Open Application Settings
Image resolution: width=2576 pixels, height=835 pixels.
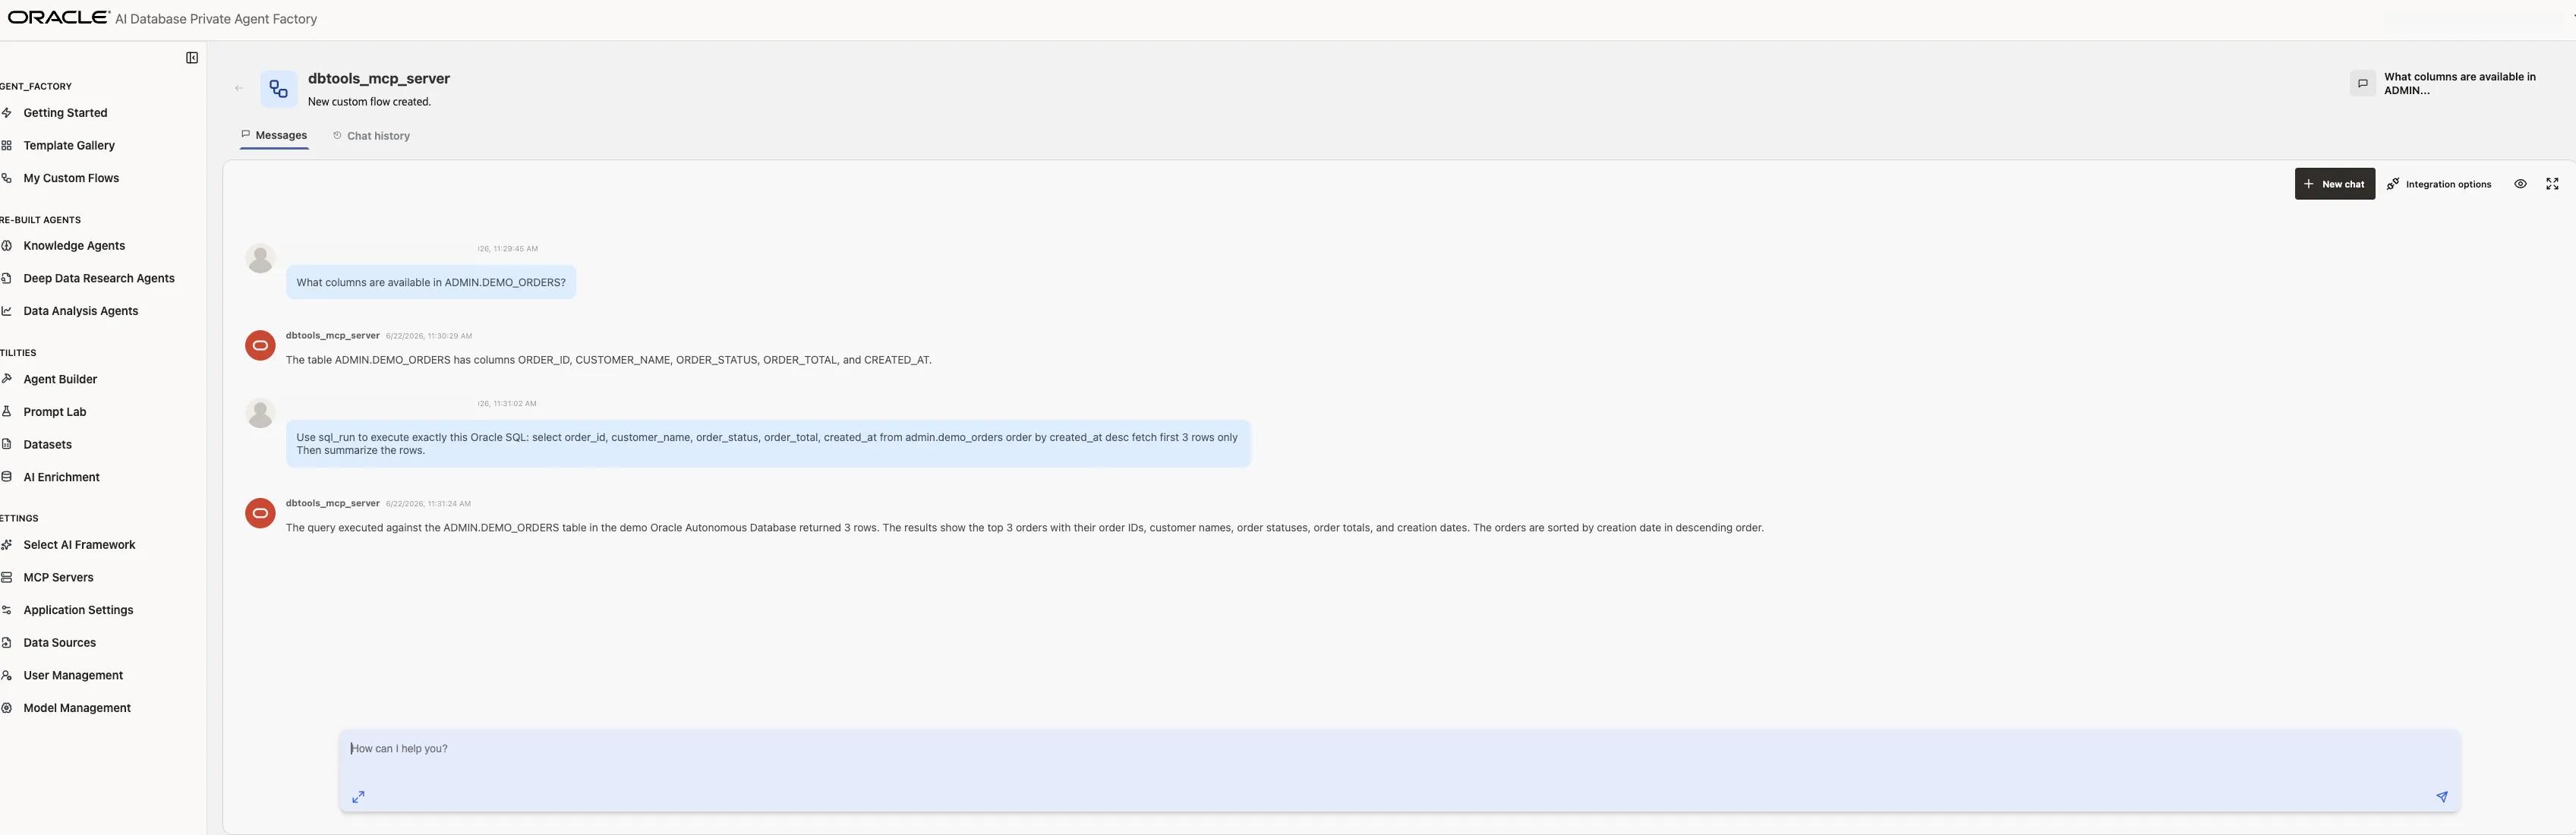[78, 610]
